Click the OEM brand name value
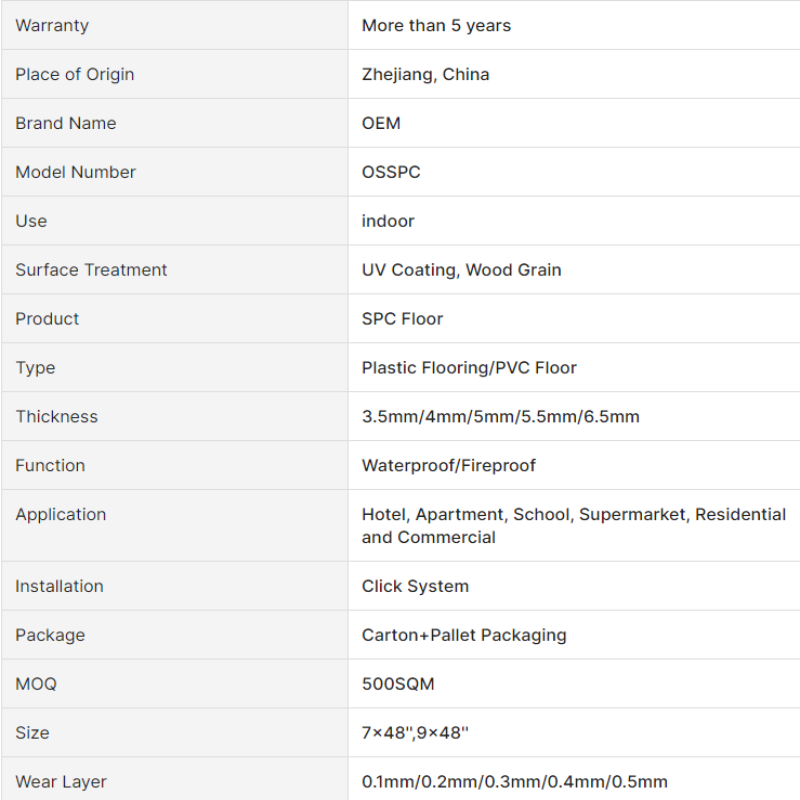 point(381,123)
